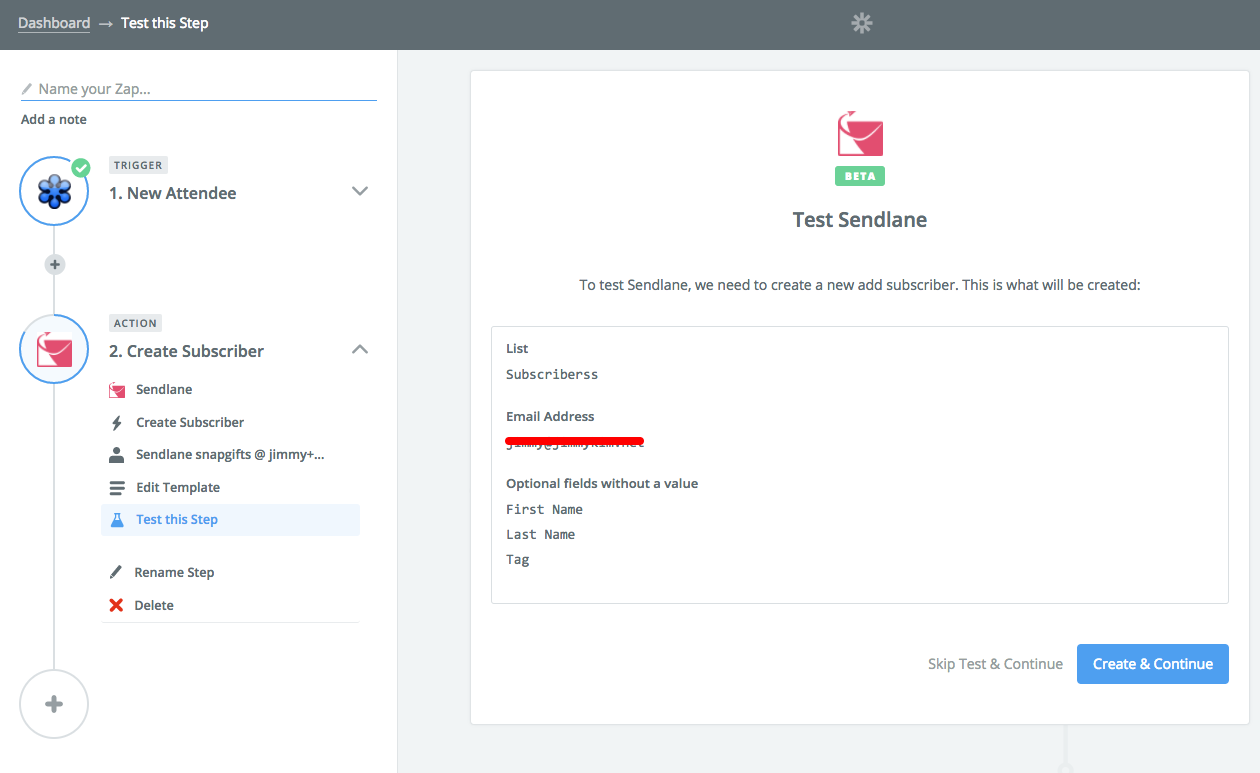The image size is (1260, 773).
Task: Choose Delete step option
Action: coord(154,605)
